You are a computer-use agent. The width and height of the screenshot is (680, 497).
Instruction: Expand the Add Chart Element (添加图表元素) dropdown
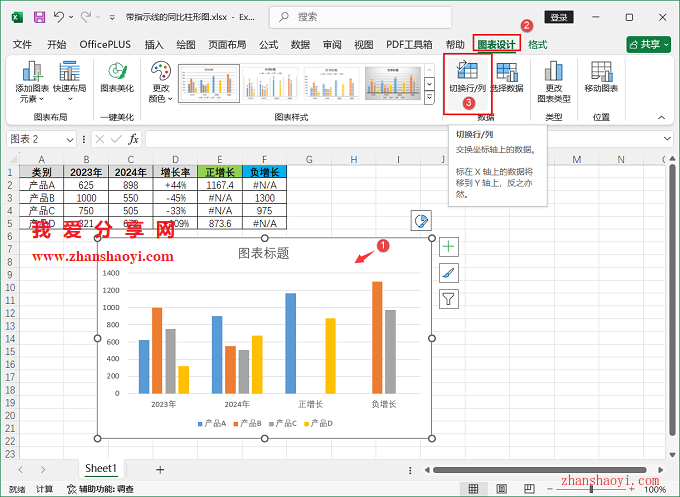(x=31, y=82)
